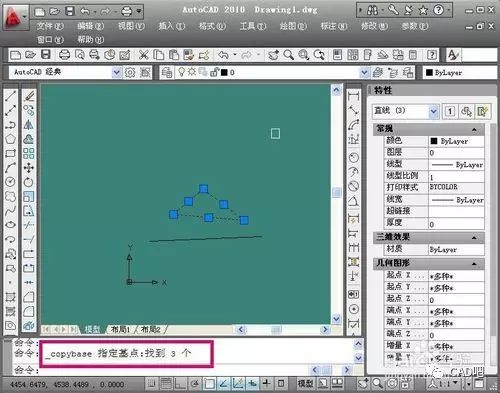Click the 模型 tab
This screenshot has width=500, height=393.
(x=92, y=330)
